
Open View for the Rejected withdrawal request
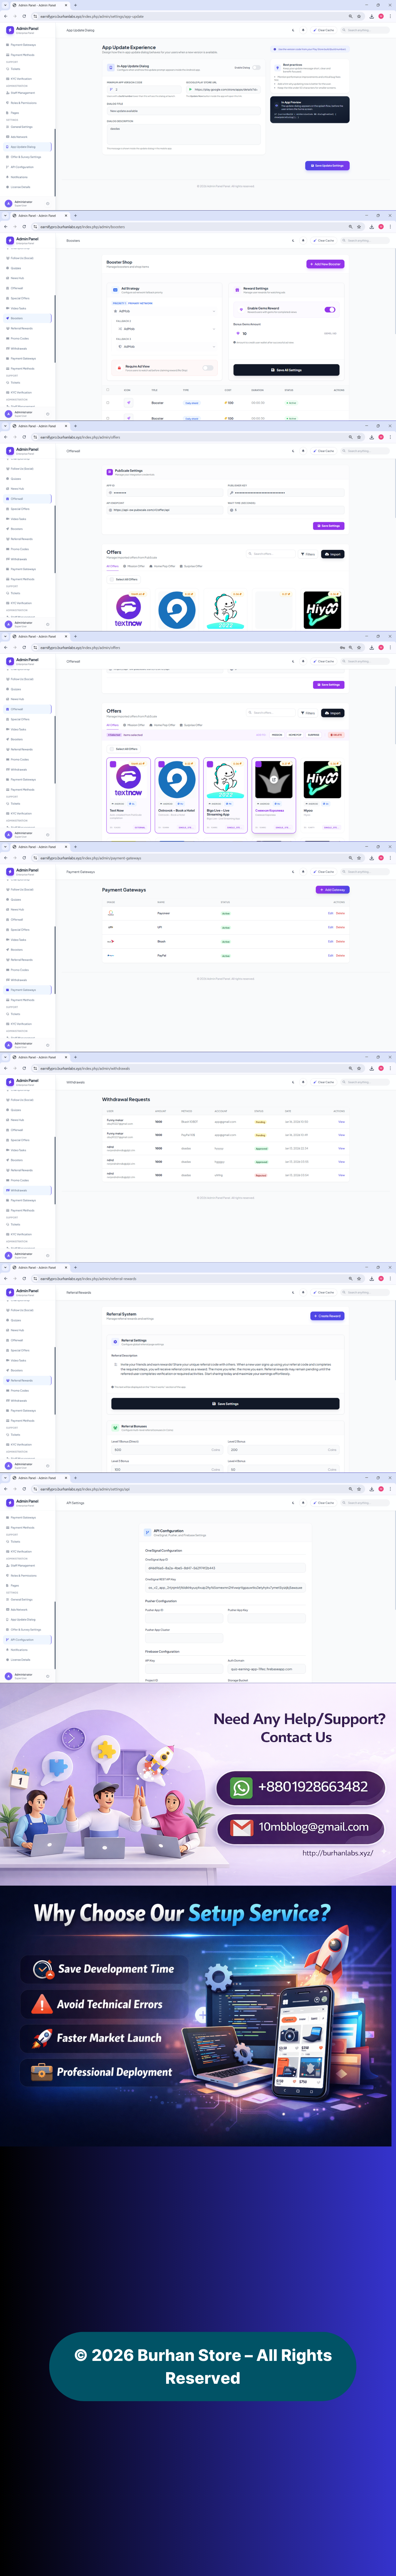pyautogui.click(x=342, y=1175)
